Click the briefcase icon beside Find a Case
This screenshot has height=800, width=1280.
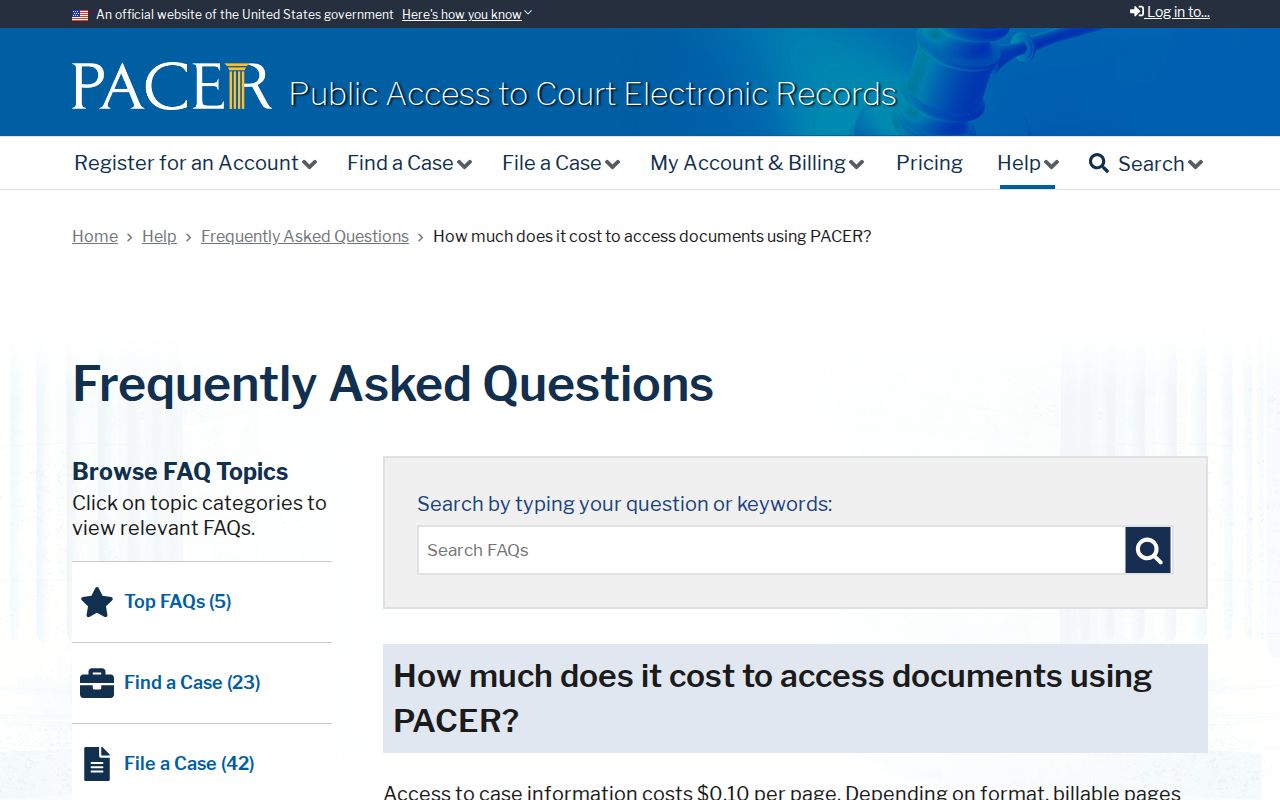pyautogui.click(x=97, y=683)
